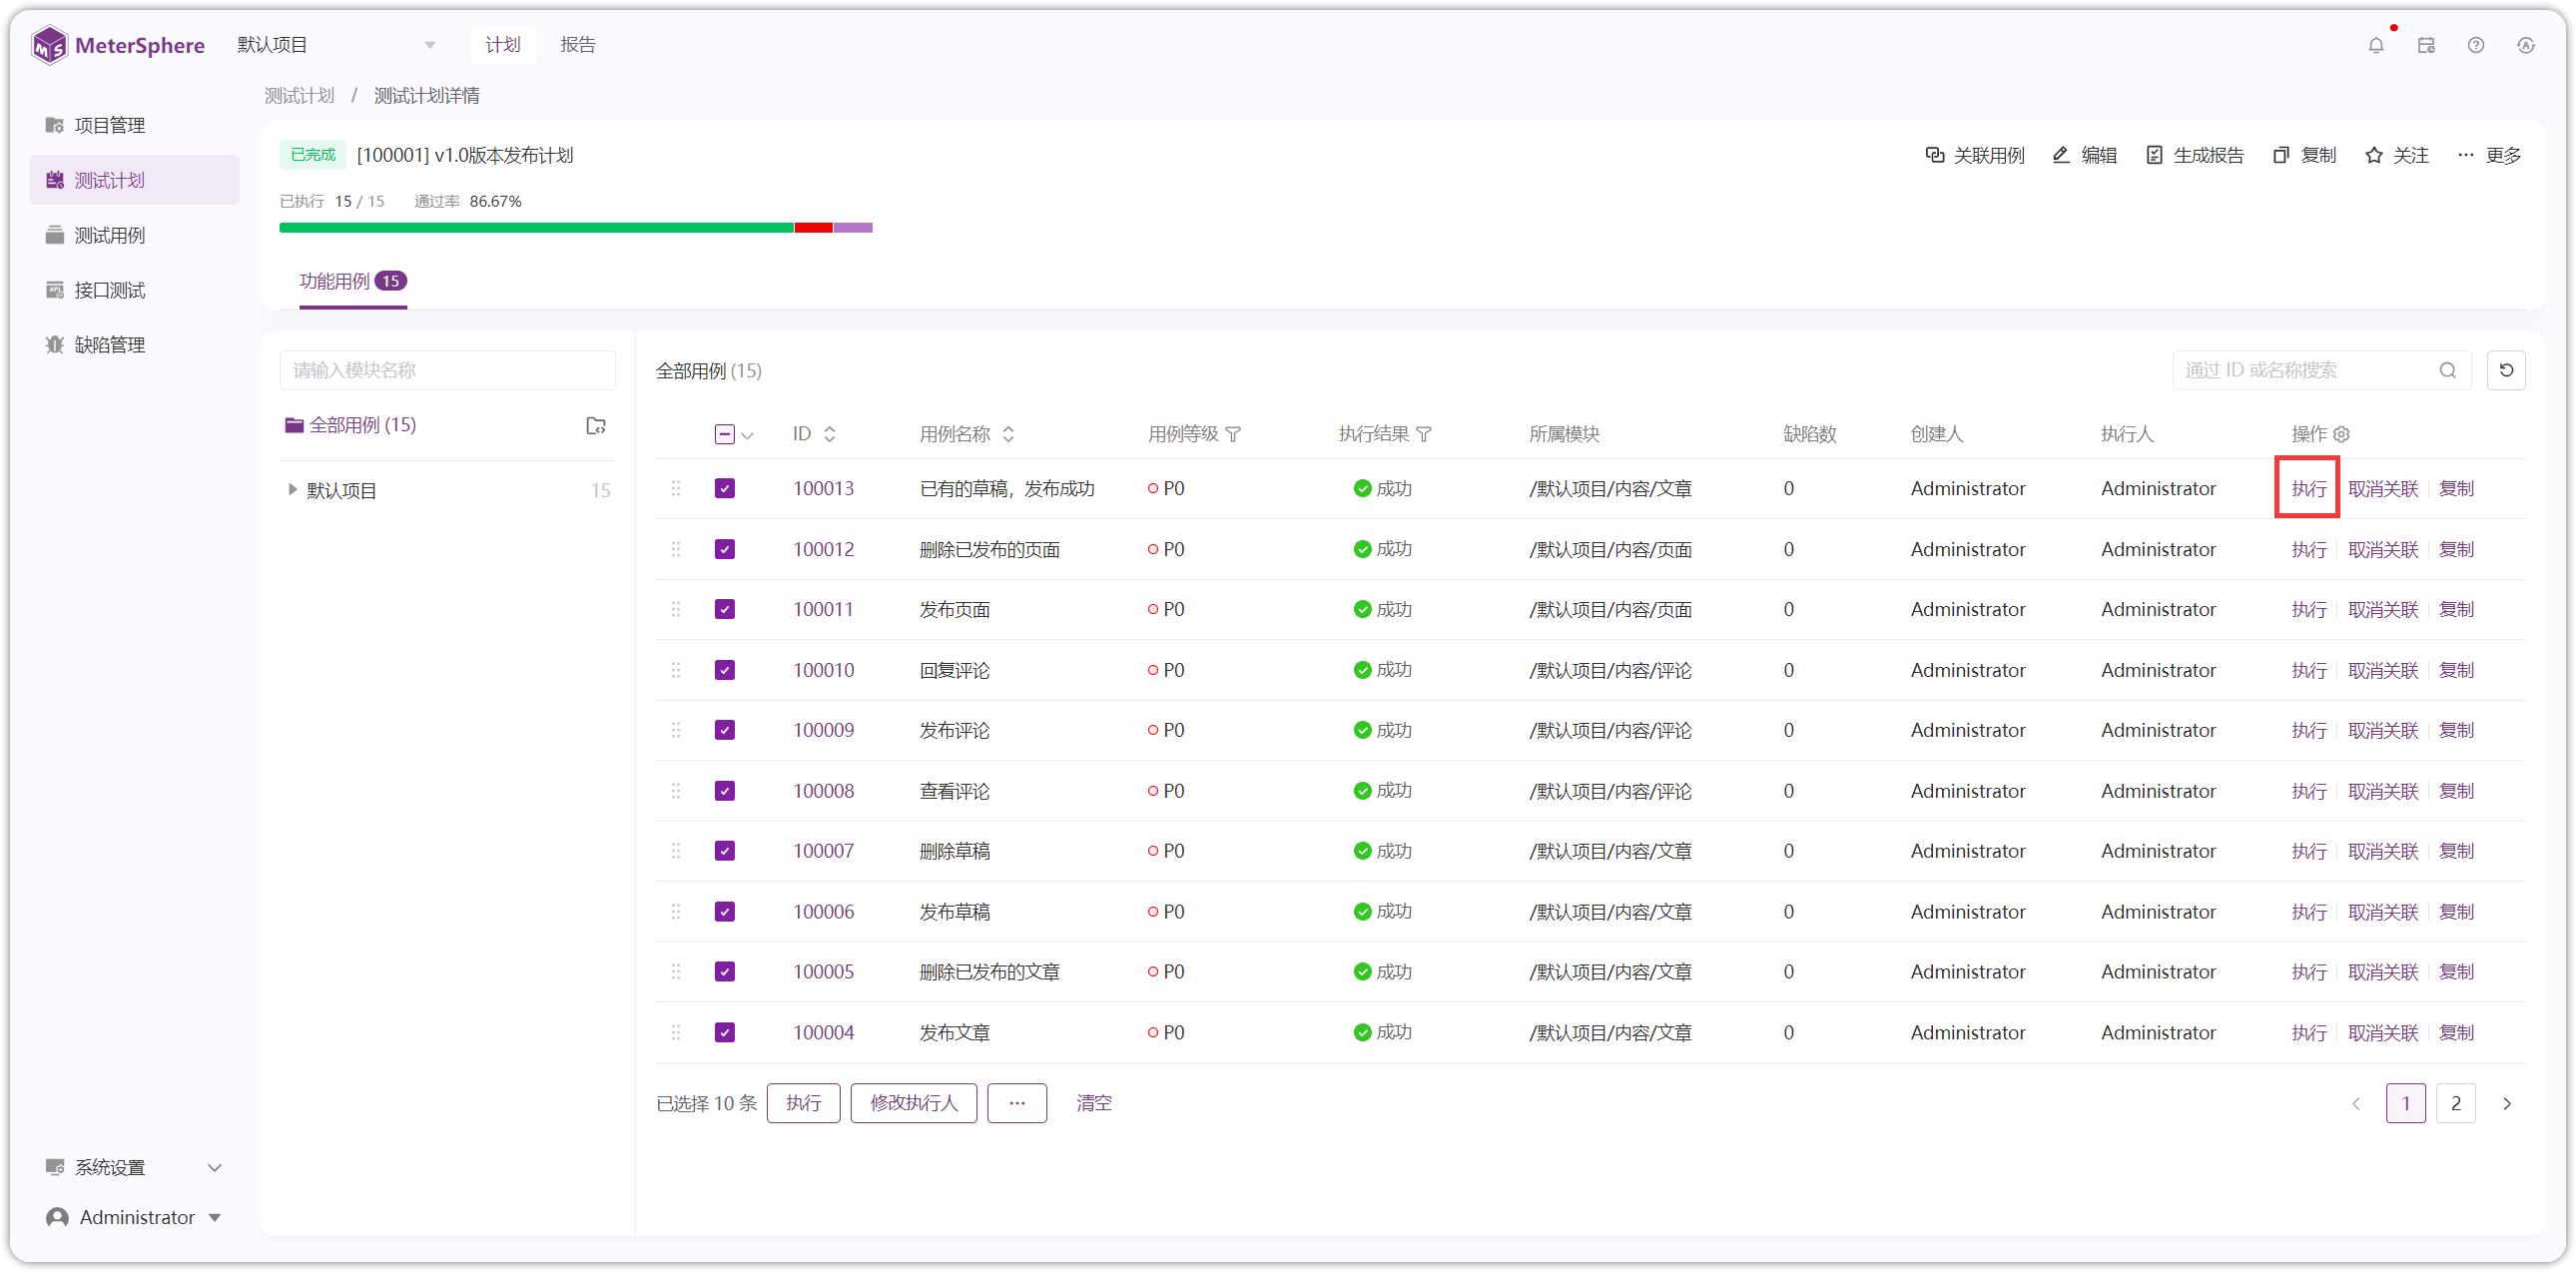This screenshot has height=1272, width=2576.
Task: Uncheck the checkbox for case 100012
Action: (725, 549)
